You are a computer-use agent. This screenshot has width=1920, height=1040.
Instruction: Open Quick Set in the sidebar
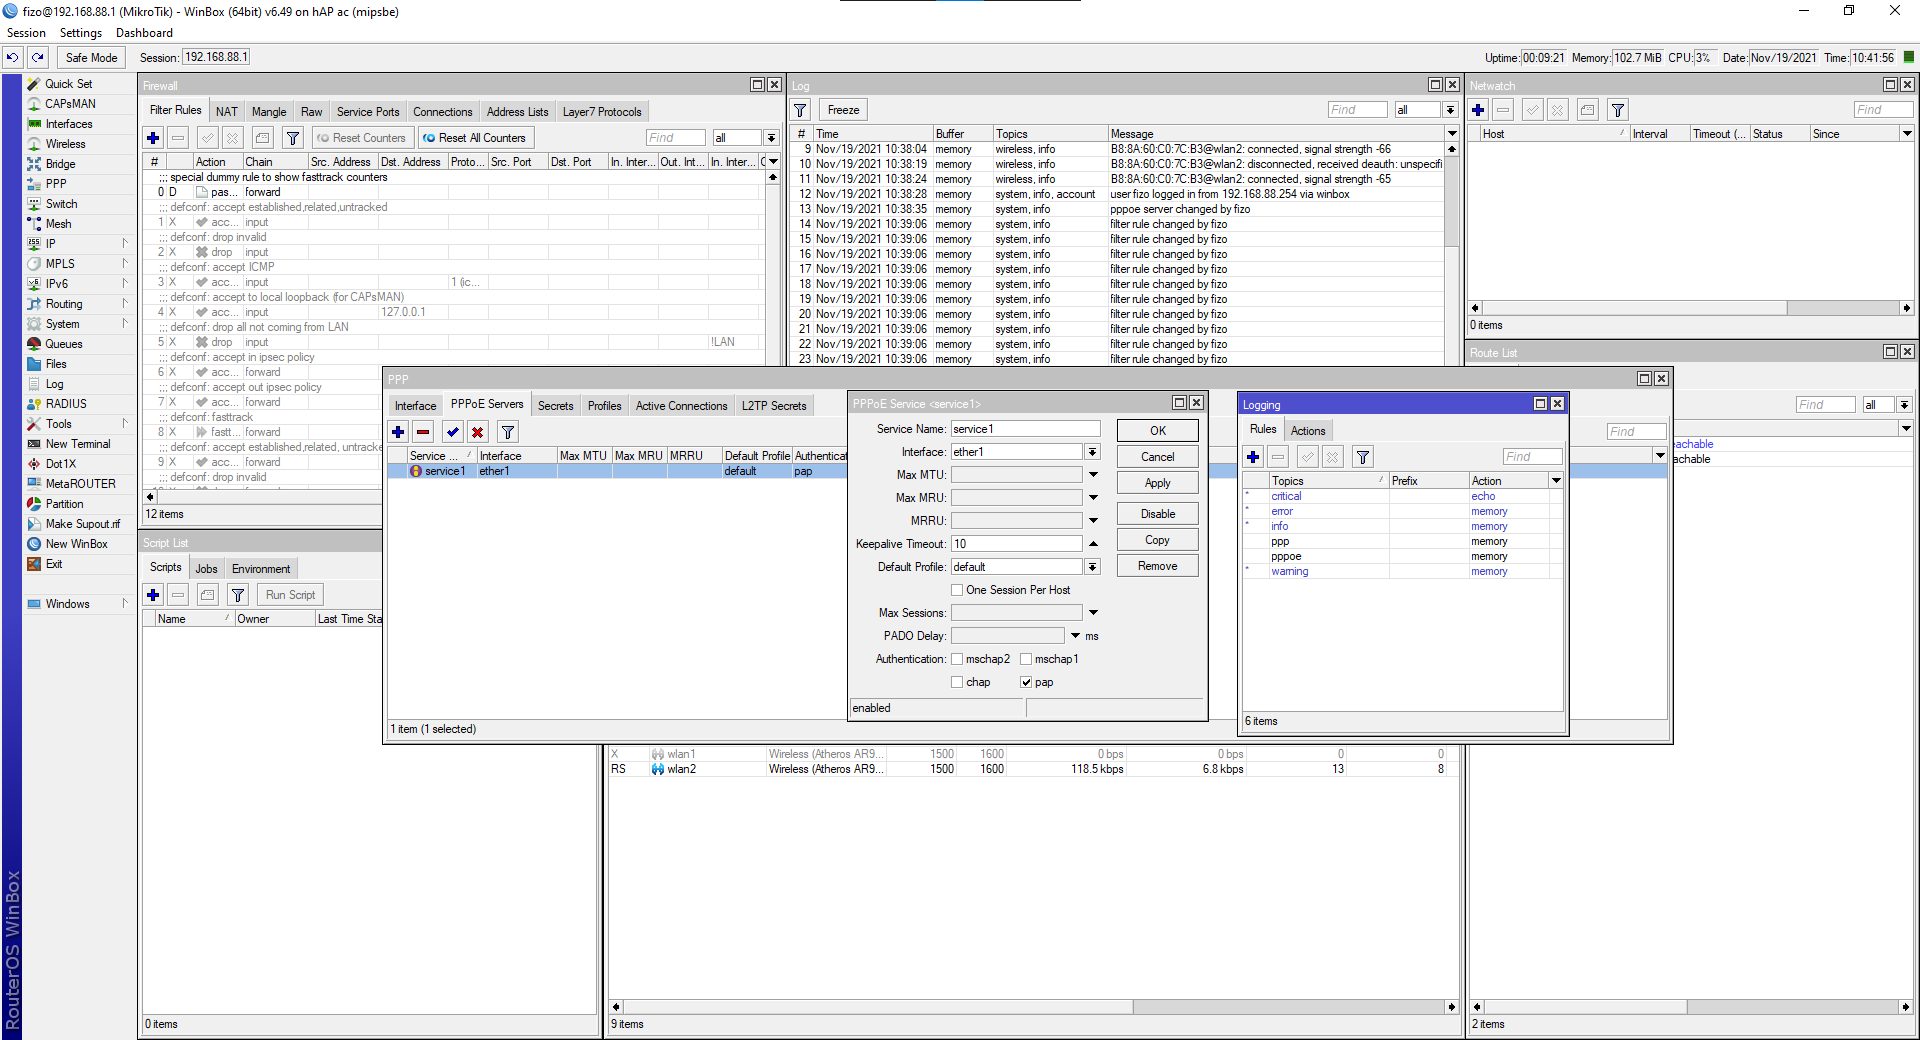coord(68,84)
